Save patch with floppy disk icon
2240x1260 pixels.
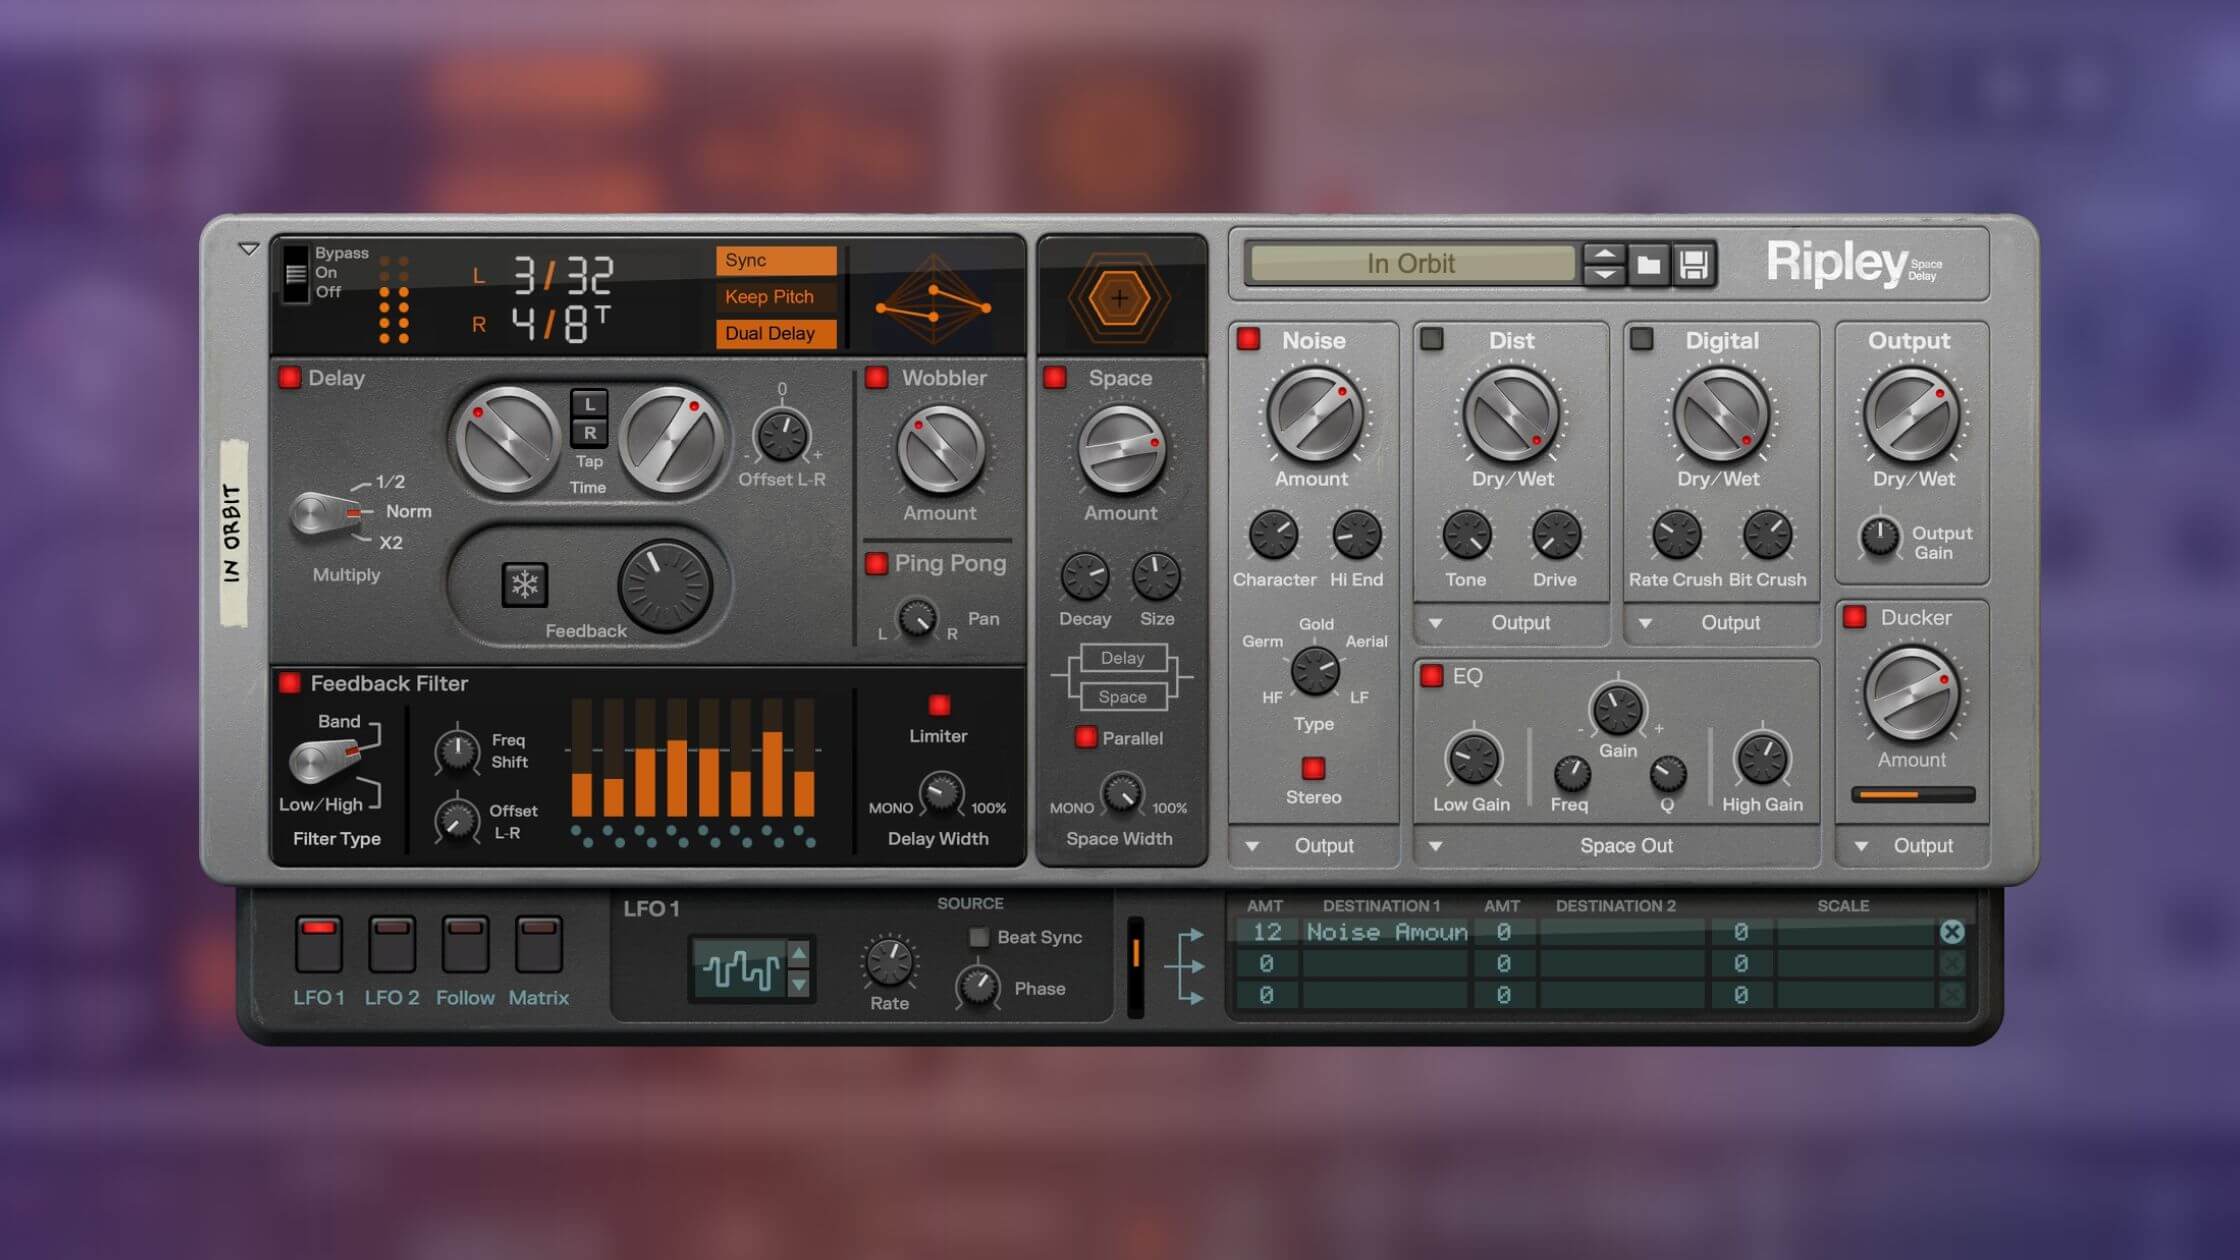[1693, 265]
